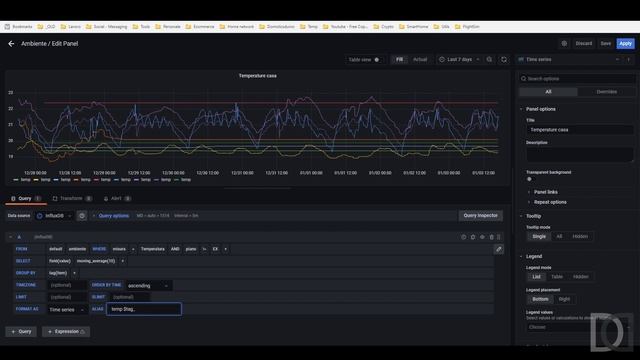
Task: Go back with the arrow beside Ambiente / Edit Panel
Action: pyautogui.click(x=11, y=44)
